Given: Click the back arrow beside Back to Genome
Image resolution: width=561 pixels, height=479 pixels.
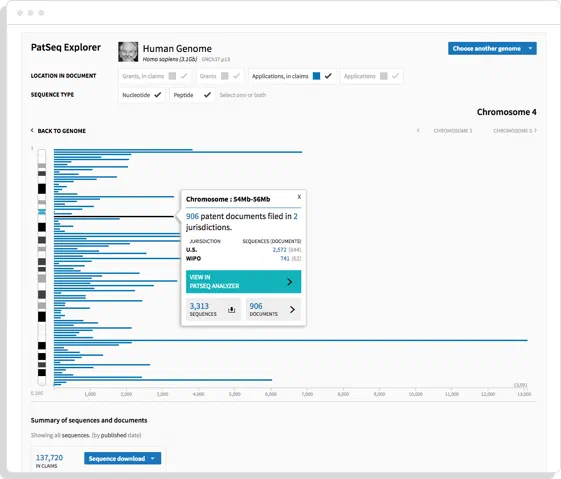Looking at the screenshot, I should (32, 130).
